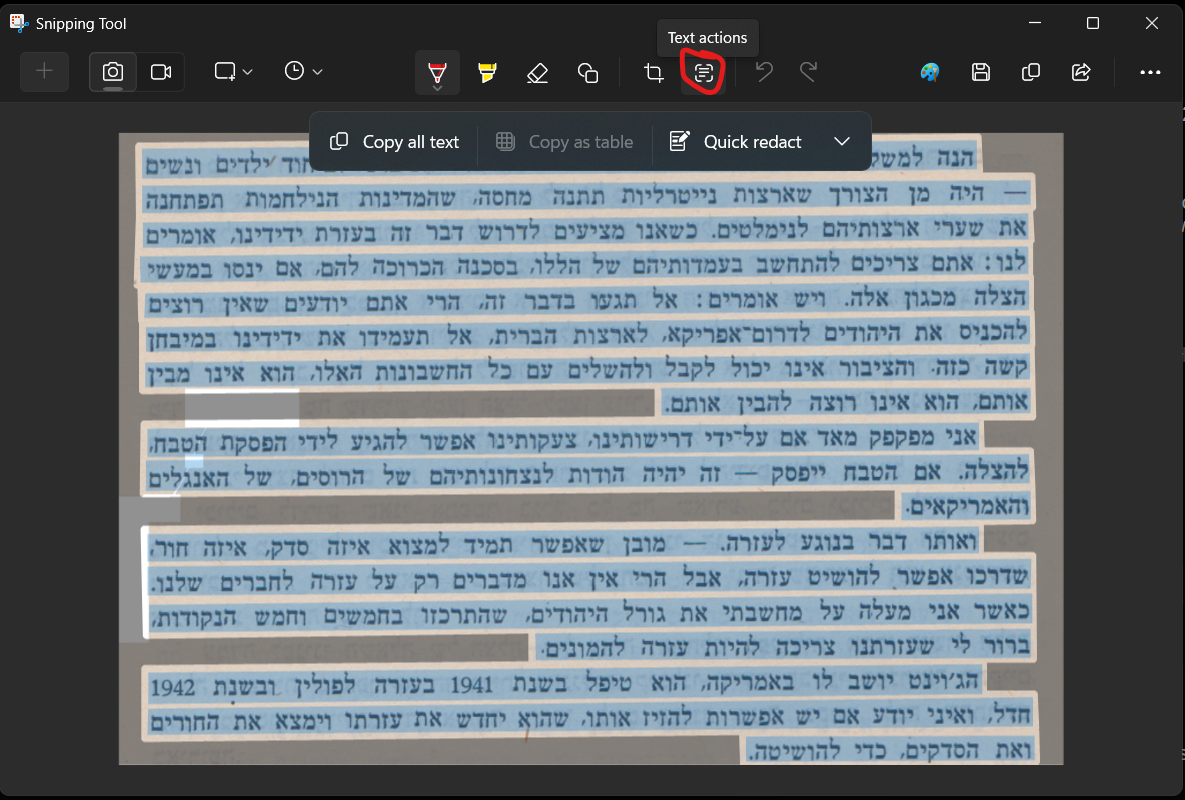Click the New snip plus button
This screenshot has width=1185, height=800.
tap(44, 72)
